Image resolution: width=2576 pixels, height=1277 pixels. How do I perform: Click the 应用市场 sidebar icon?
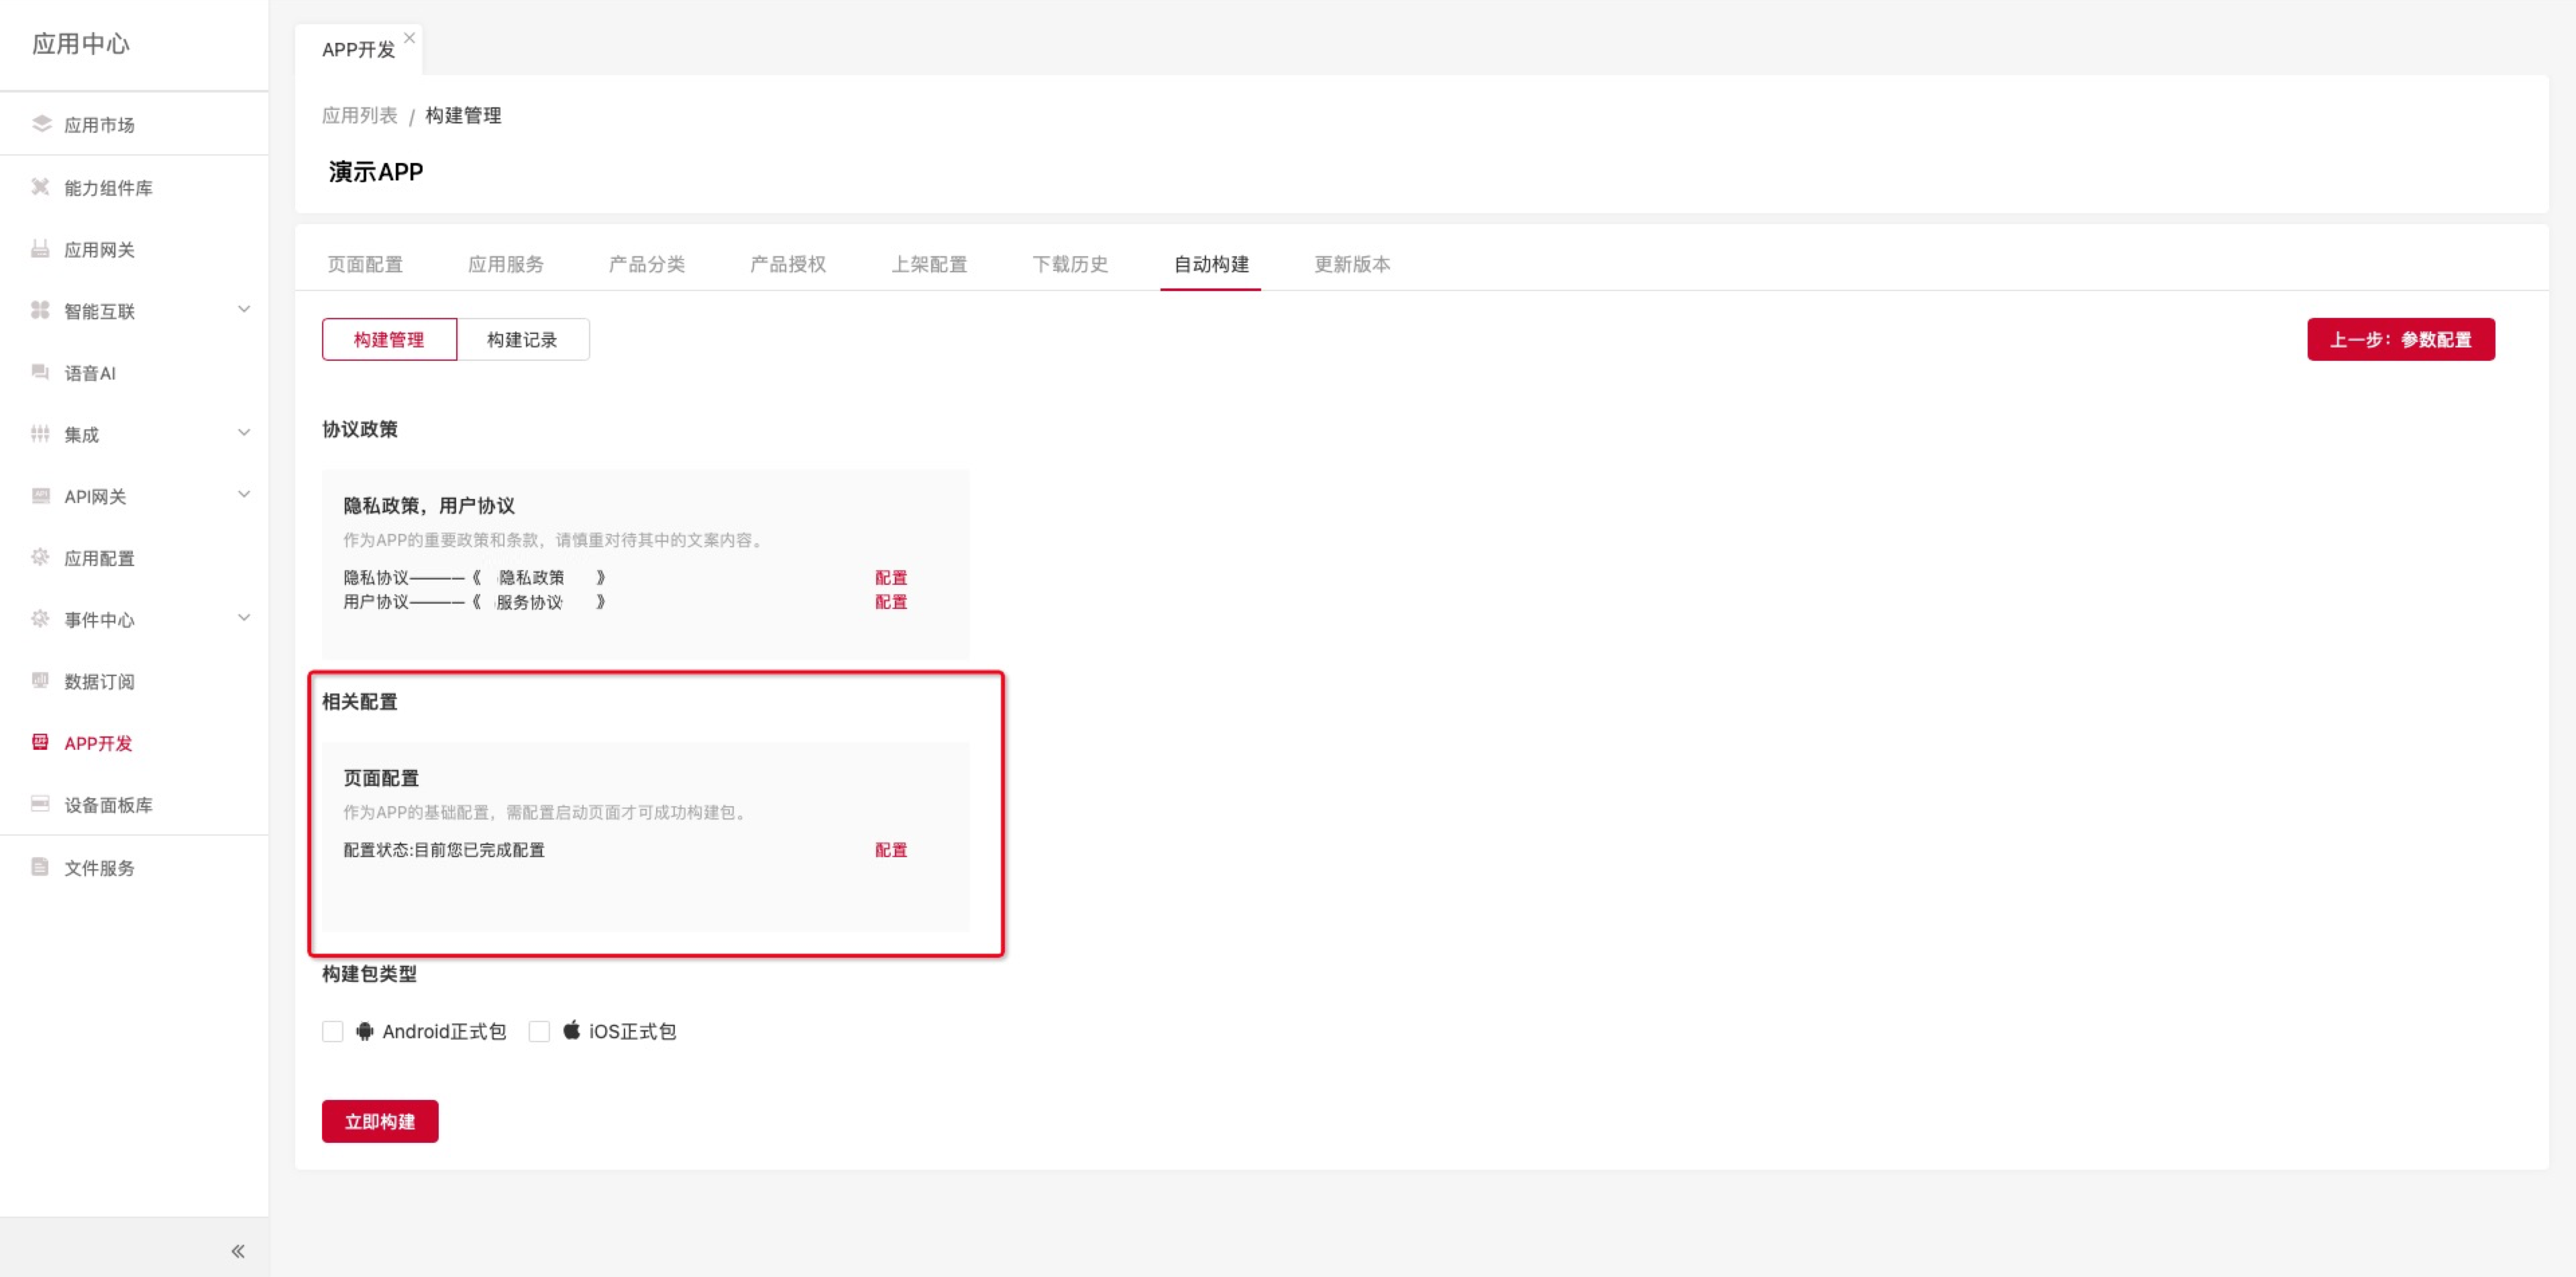point(41,124)
